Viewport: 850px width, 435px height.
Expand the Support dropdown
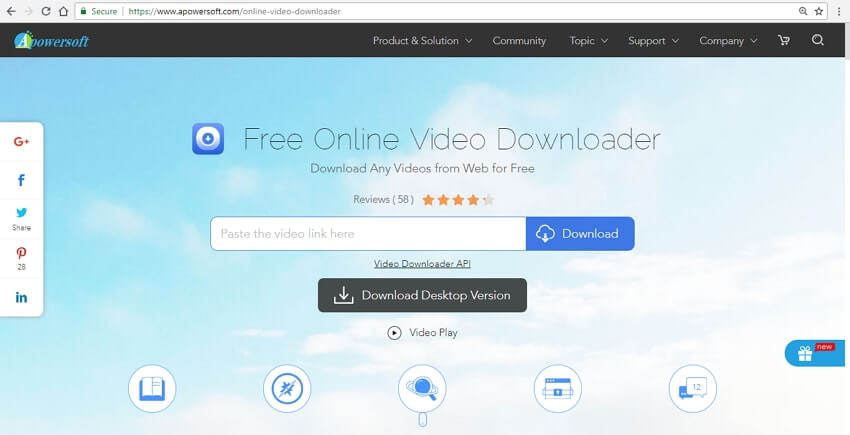(653, 41)
